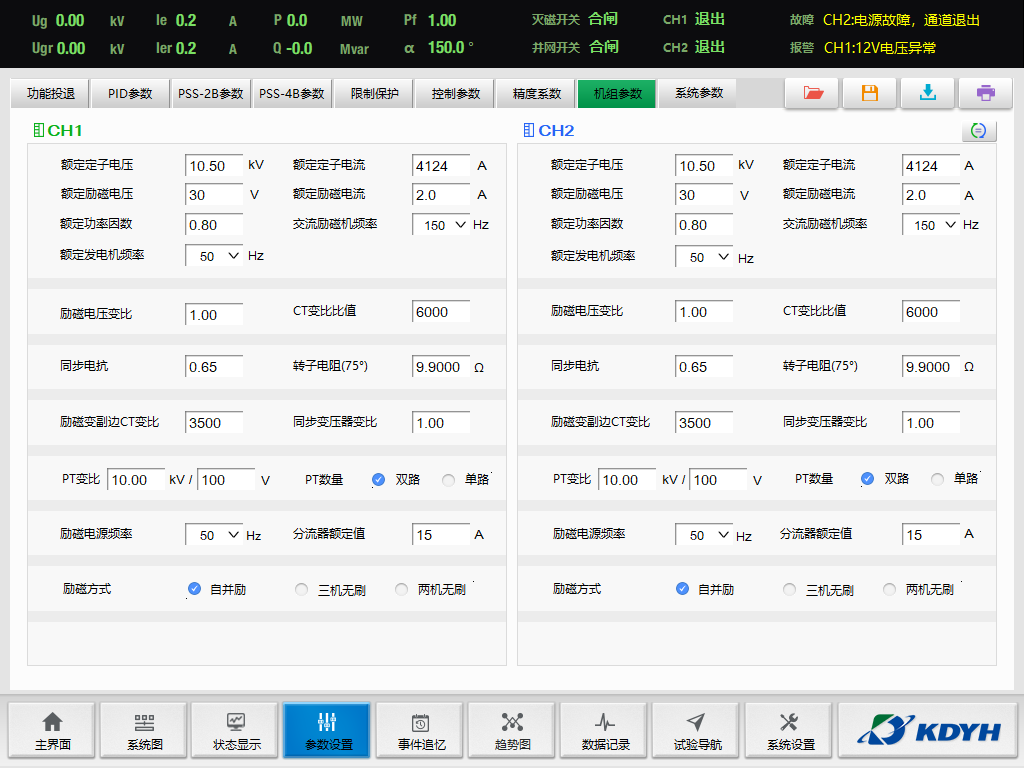Screen dimensions: 1024x768
Task: Open 系统设置 from bottom bar
Action: (x=790, y=731)
